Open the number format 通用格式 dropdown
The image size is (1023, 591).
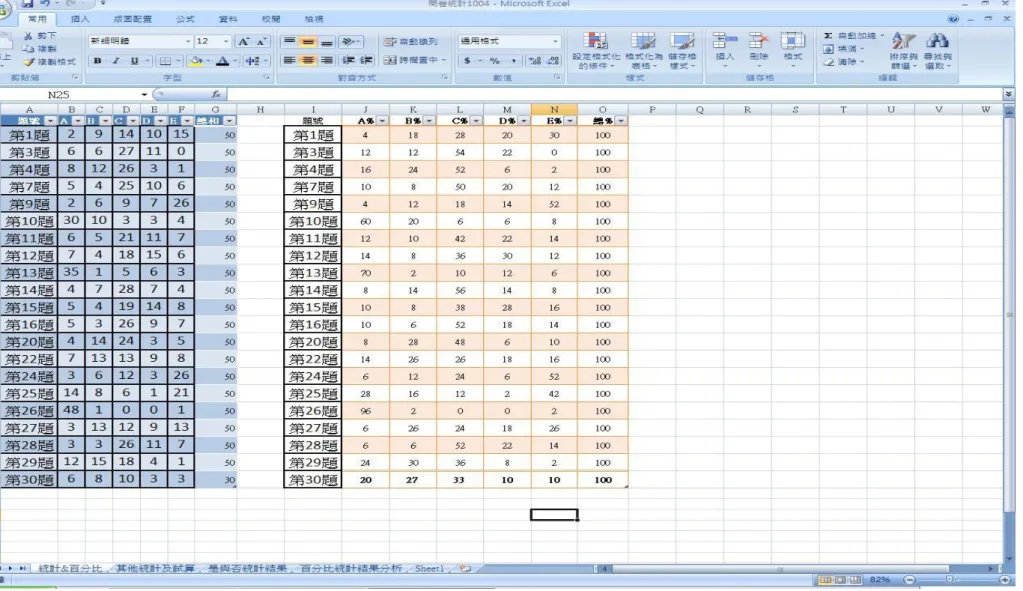pyautogui.click(x=555, y=41)
